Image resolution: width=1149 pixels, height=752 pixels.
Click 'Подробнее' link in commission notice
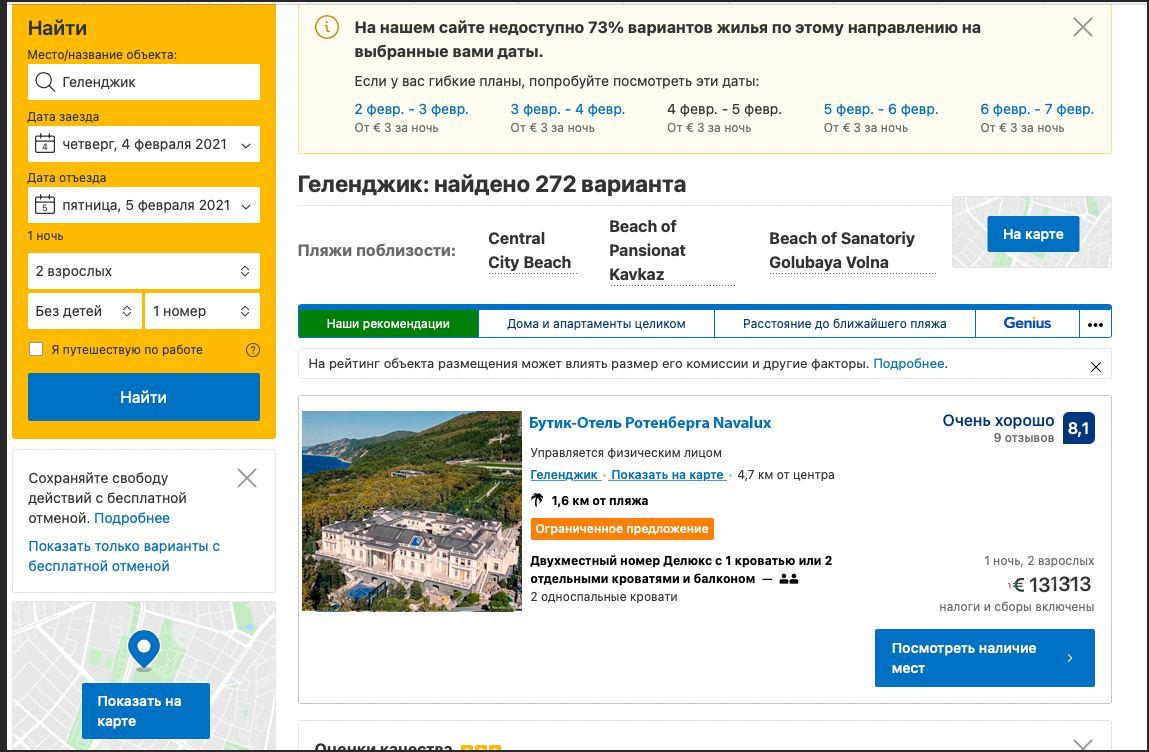click(909, 364)
